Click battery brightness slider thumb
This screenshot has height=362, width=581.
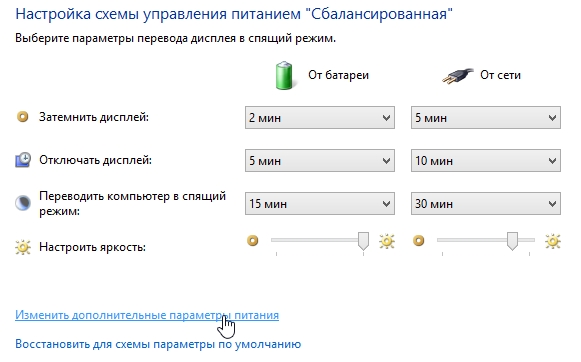click(x=363, y=241)
